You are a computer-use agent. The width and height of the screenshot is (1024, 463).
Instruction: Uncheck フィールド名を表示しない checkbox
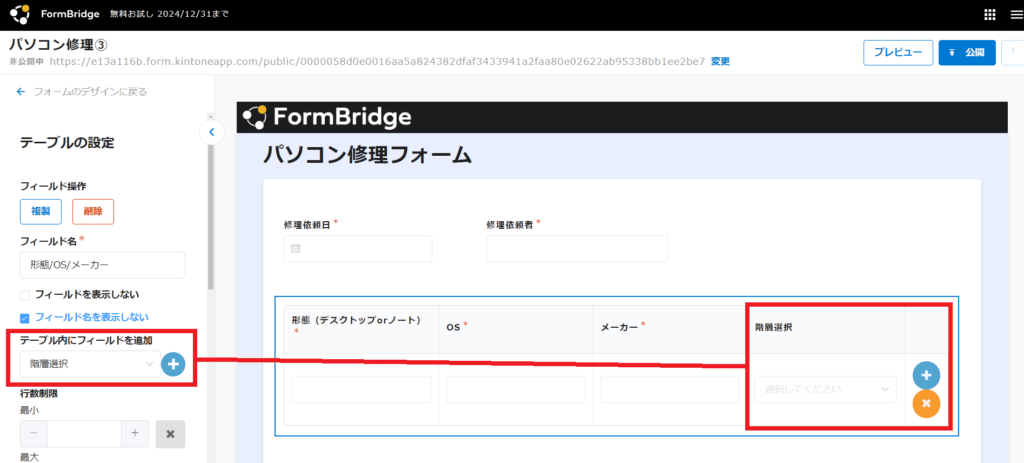point(26,317)
